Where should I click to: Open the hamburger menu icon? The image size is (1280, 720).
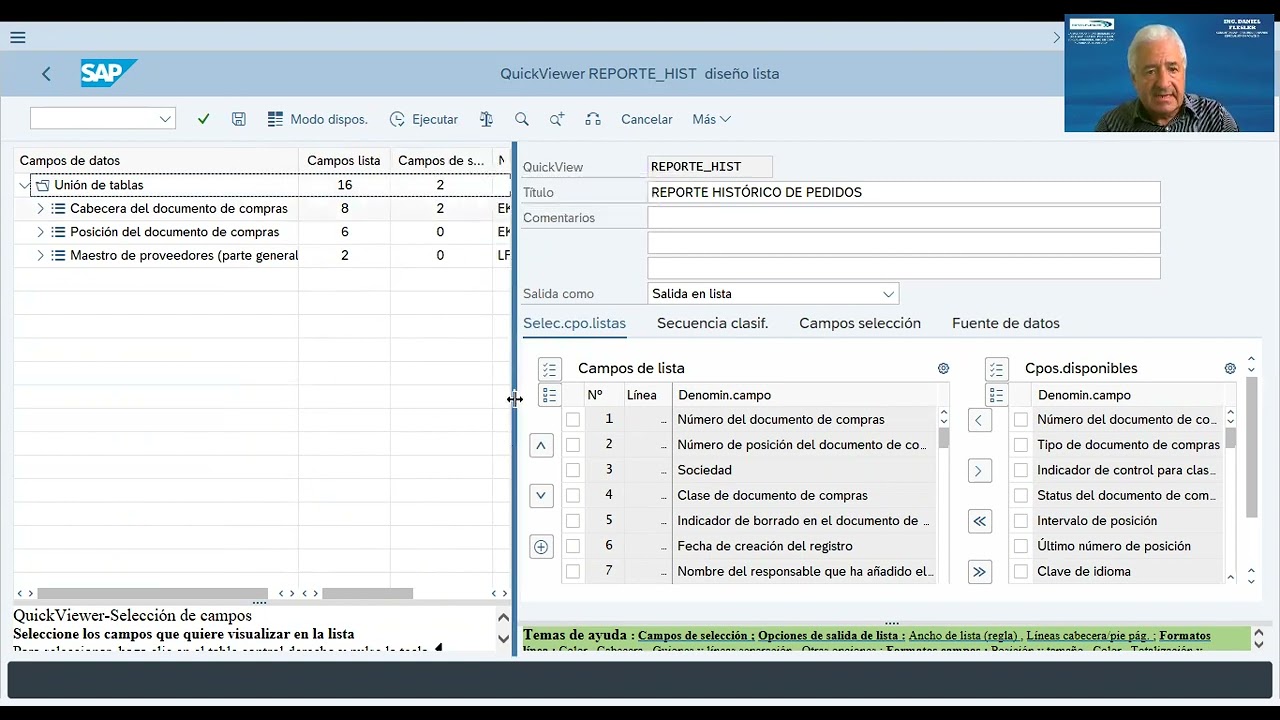pyautogui.click(x=18, y=38)
